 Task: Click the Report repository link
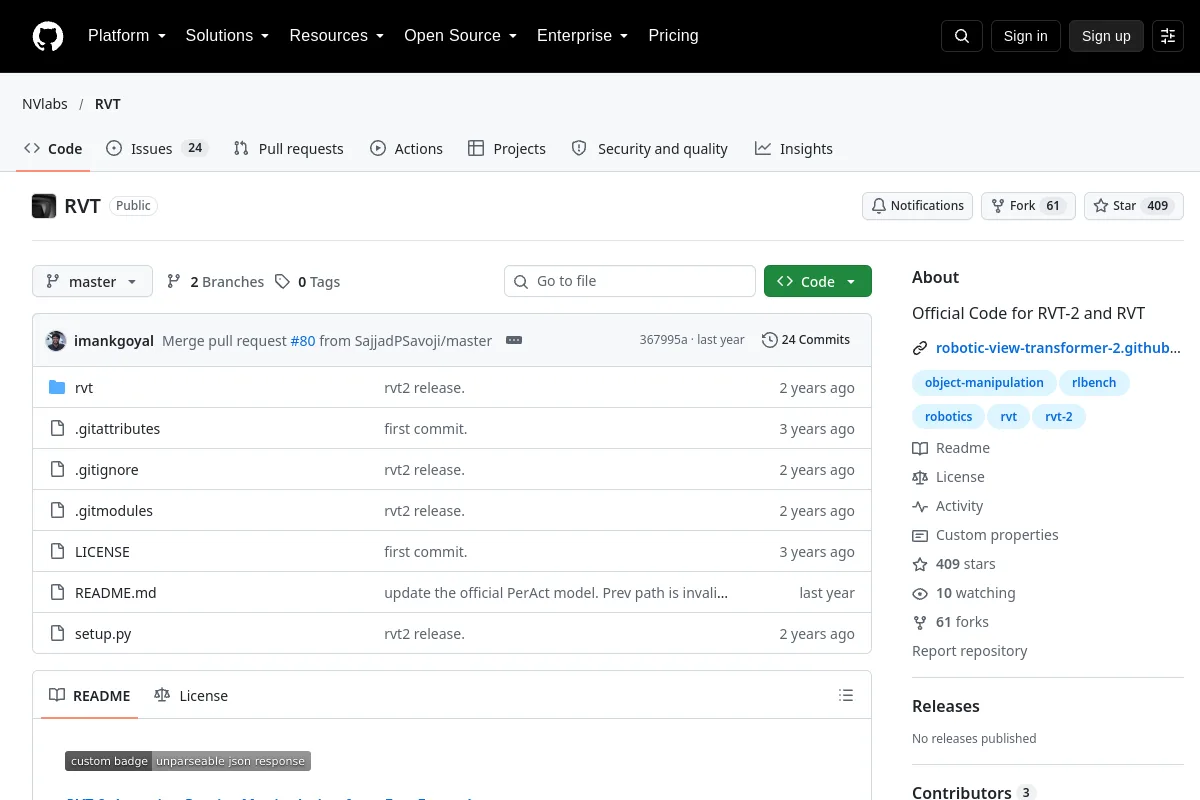(970, 651)
